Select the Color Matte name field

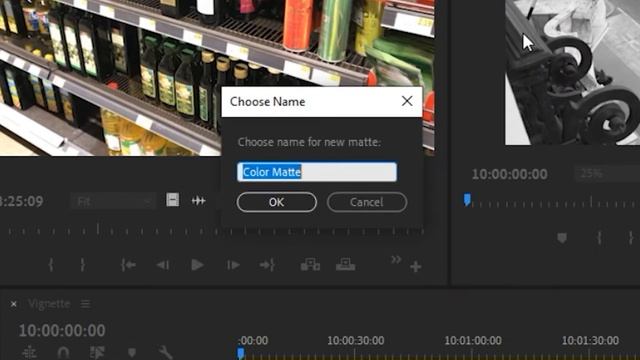317,172
